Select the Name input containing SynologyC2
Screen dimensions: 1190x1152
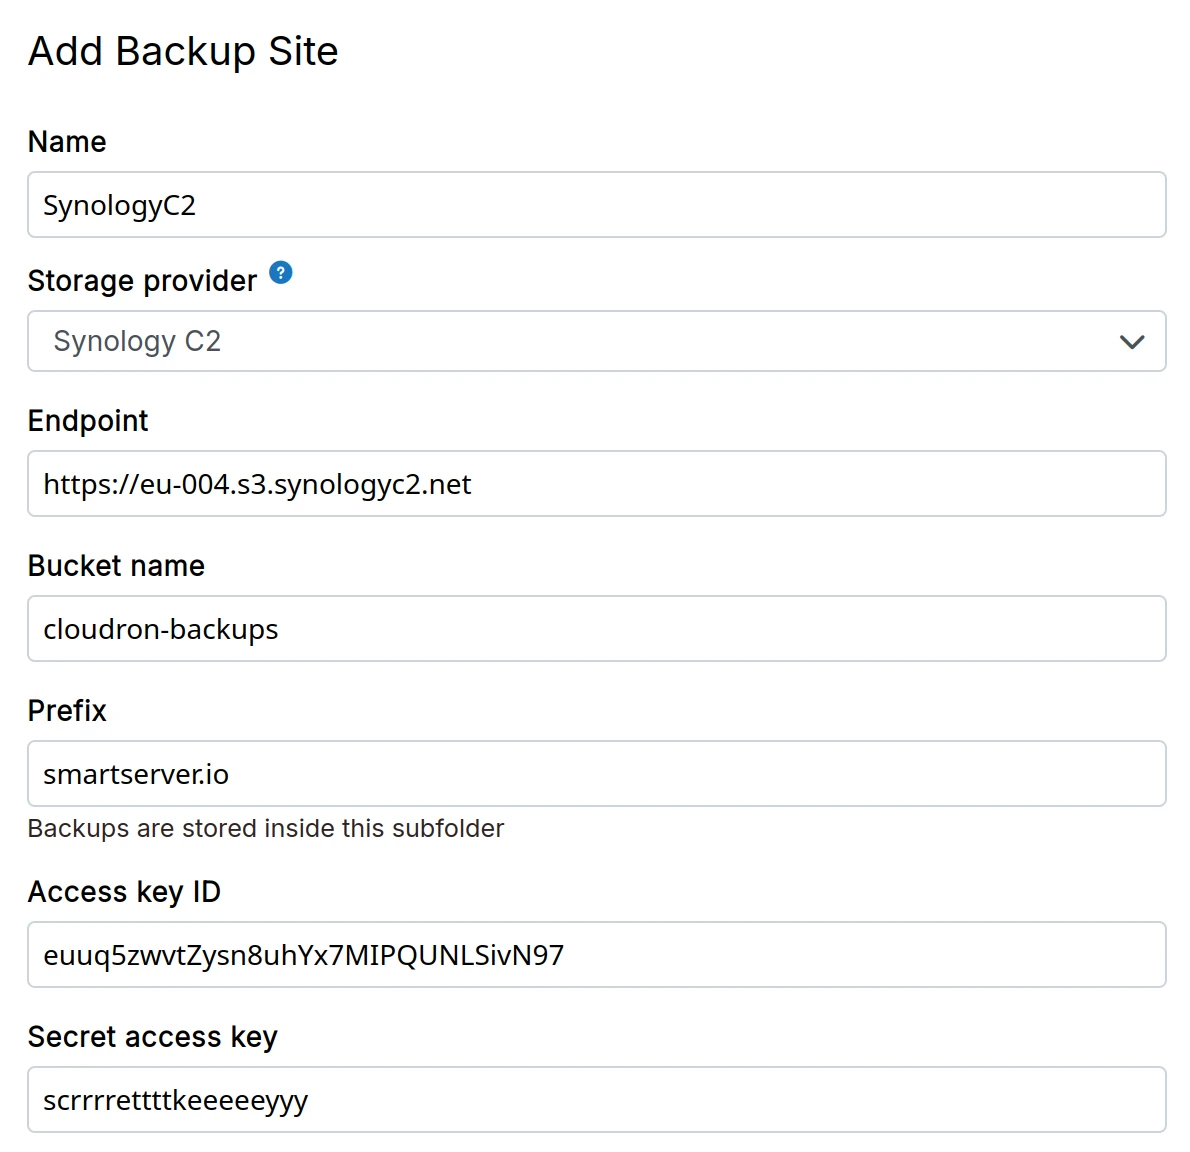400,205
